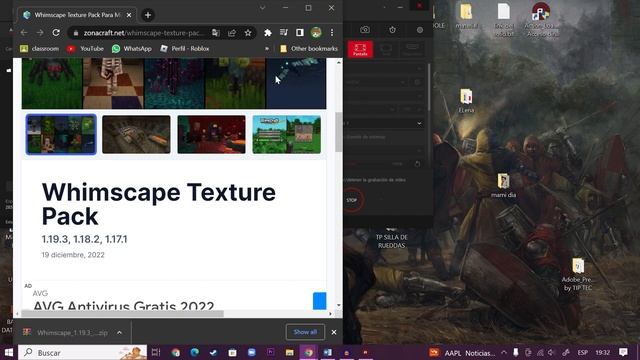Screen dimensions: 640x360
Task: Open Microsoft Store from taskbar
Action: 233,352
